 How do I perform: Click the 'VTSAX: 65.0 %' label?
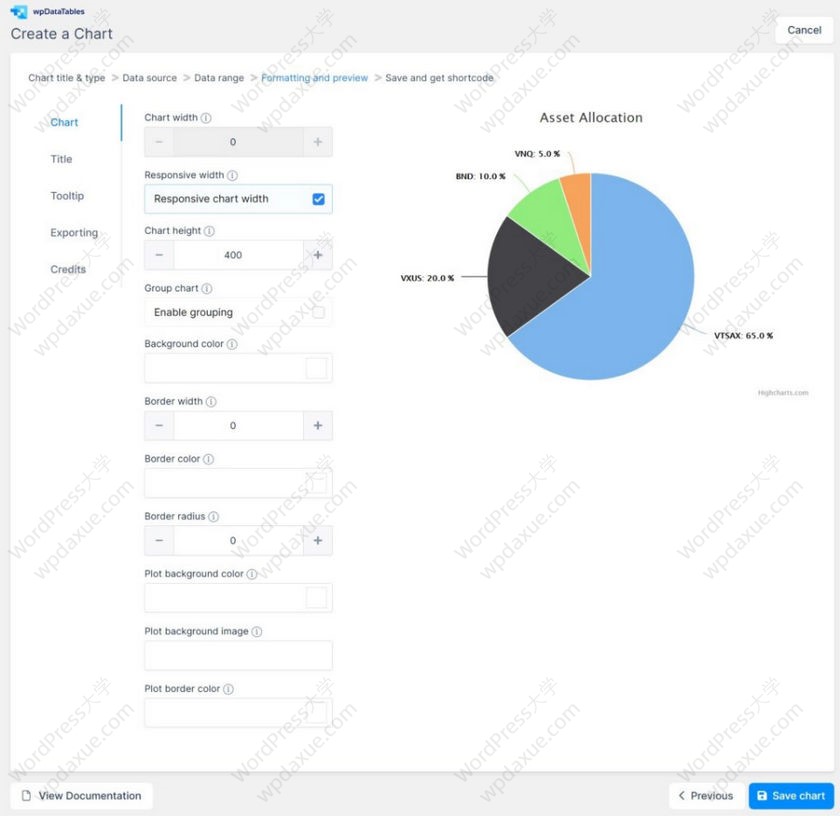[743, 336]
